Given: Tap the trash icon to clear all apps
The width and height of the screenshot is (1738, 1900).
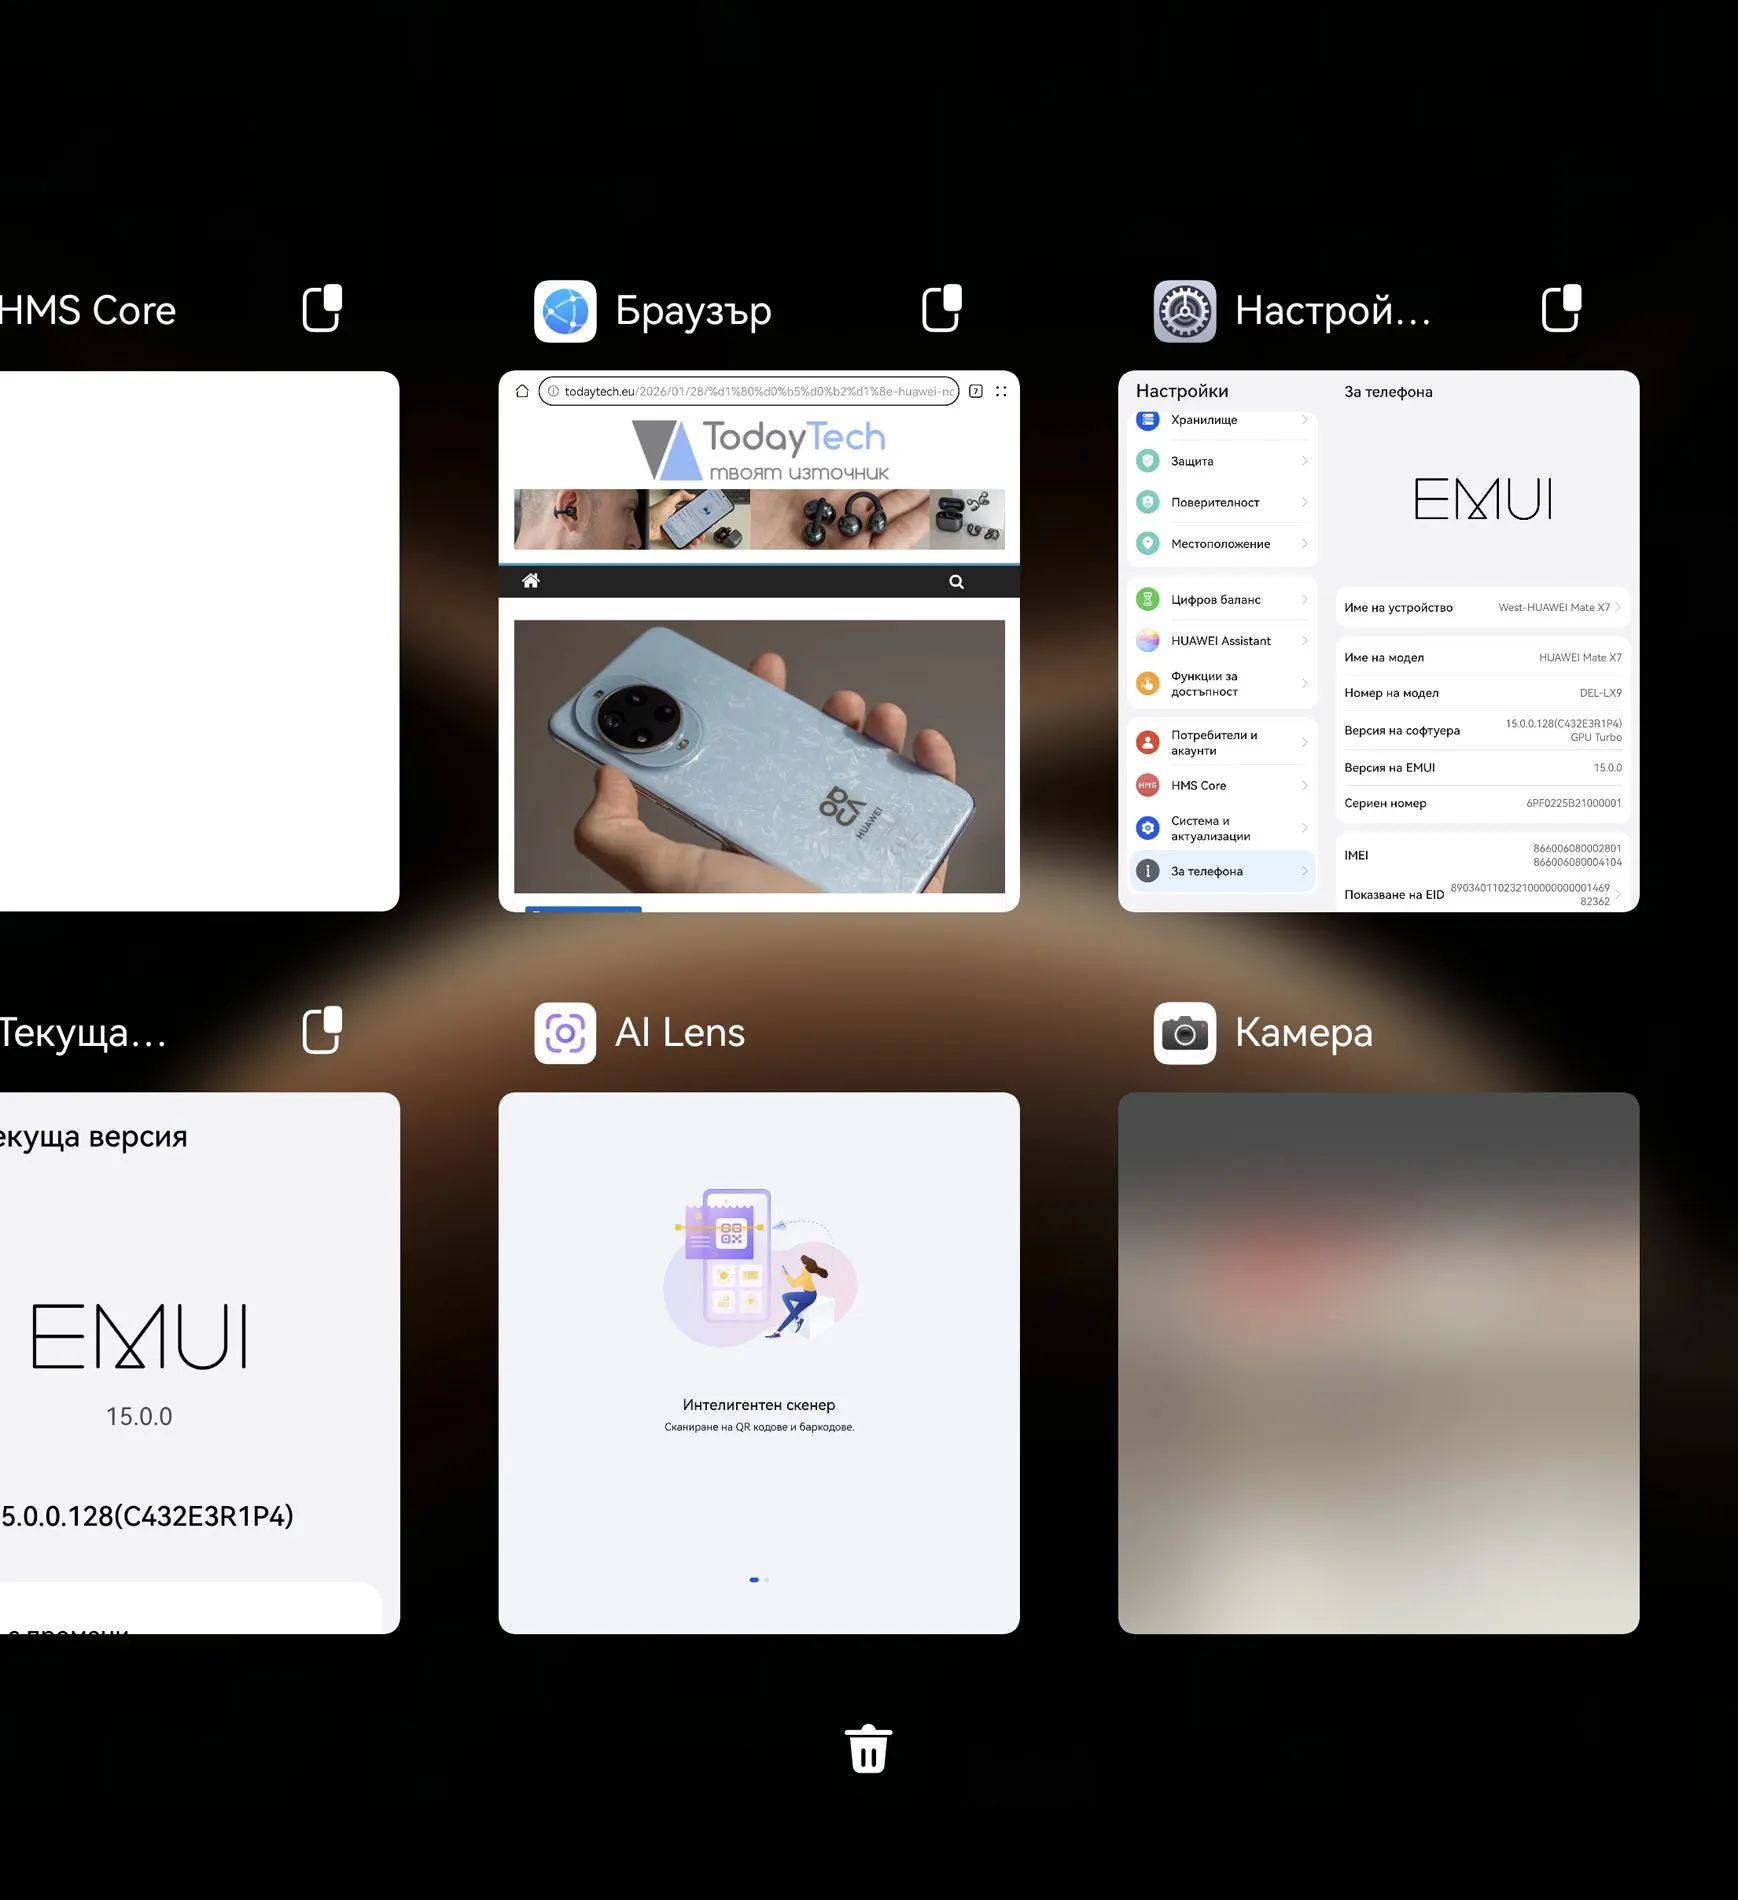Looking at the screenshot, I should [x=868, y=1749].
